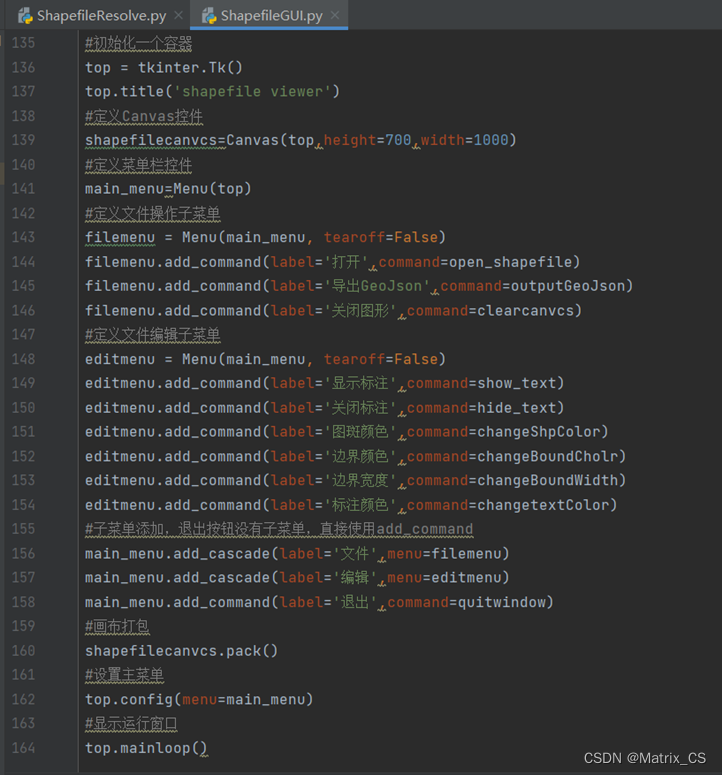Click the comment '#初始化一个容器'
This screenshot has width=722, height=775.
[138, 43]
